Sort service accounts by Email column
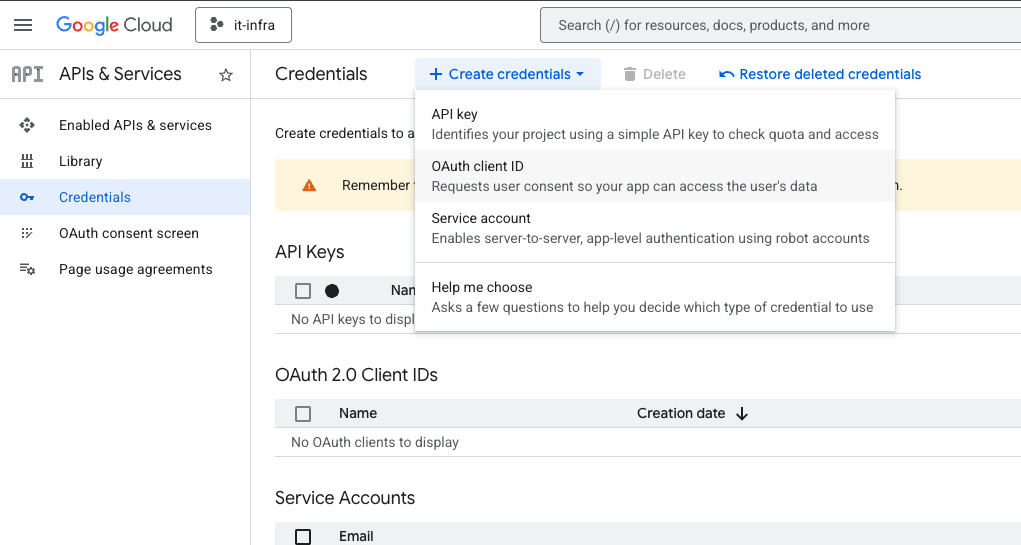 point(356,537)
